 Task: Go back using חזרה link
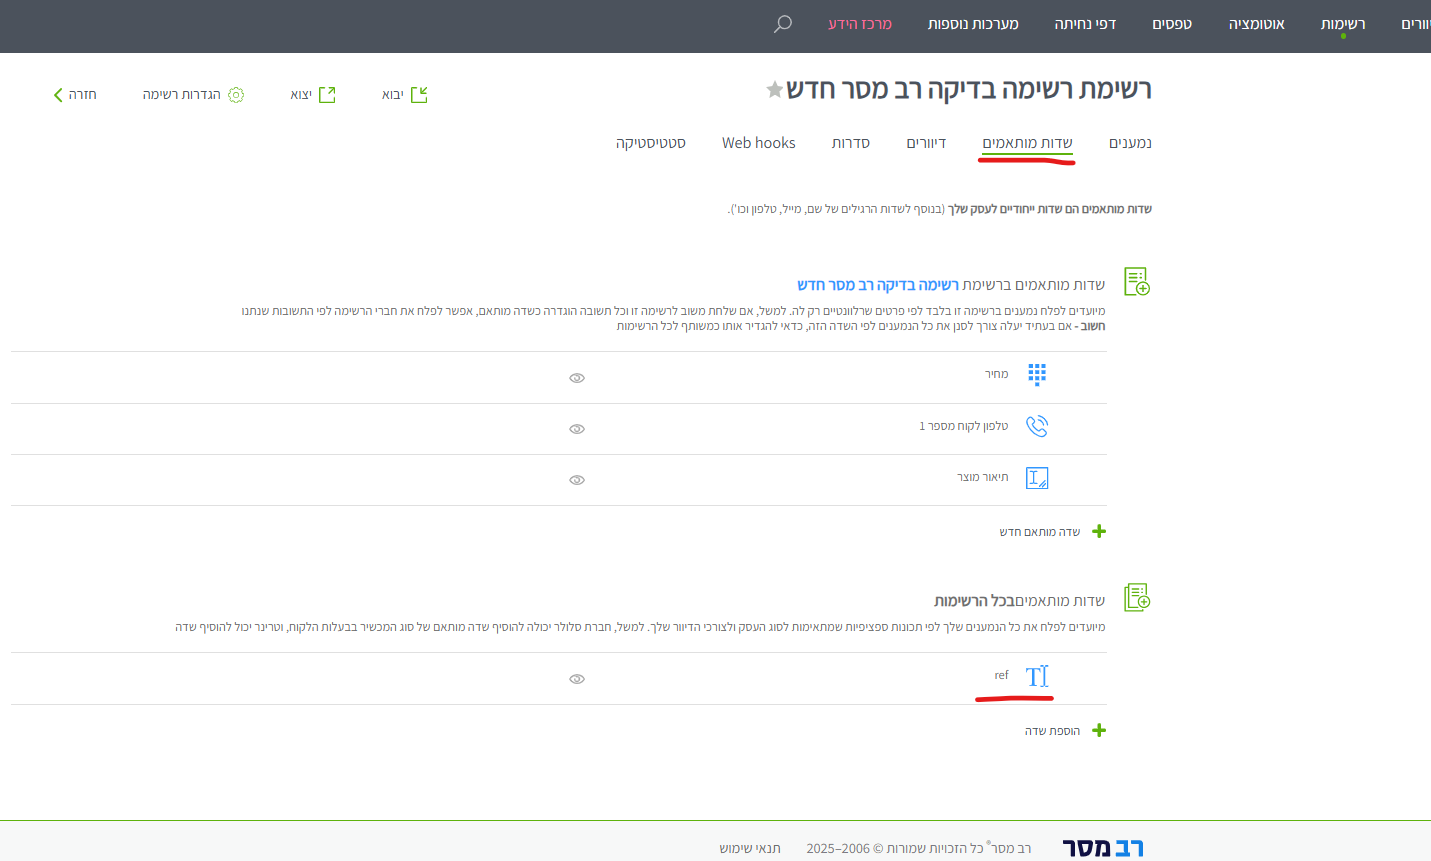click(x=75, y=95)
